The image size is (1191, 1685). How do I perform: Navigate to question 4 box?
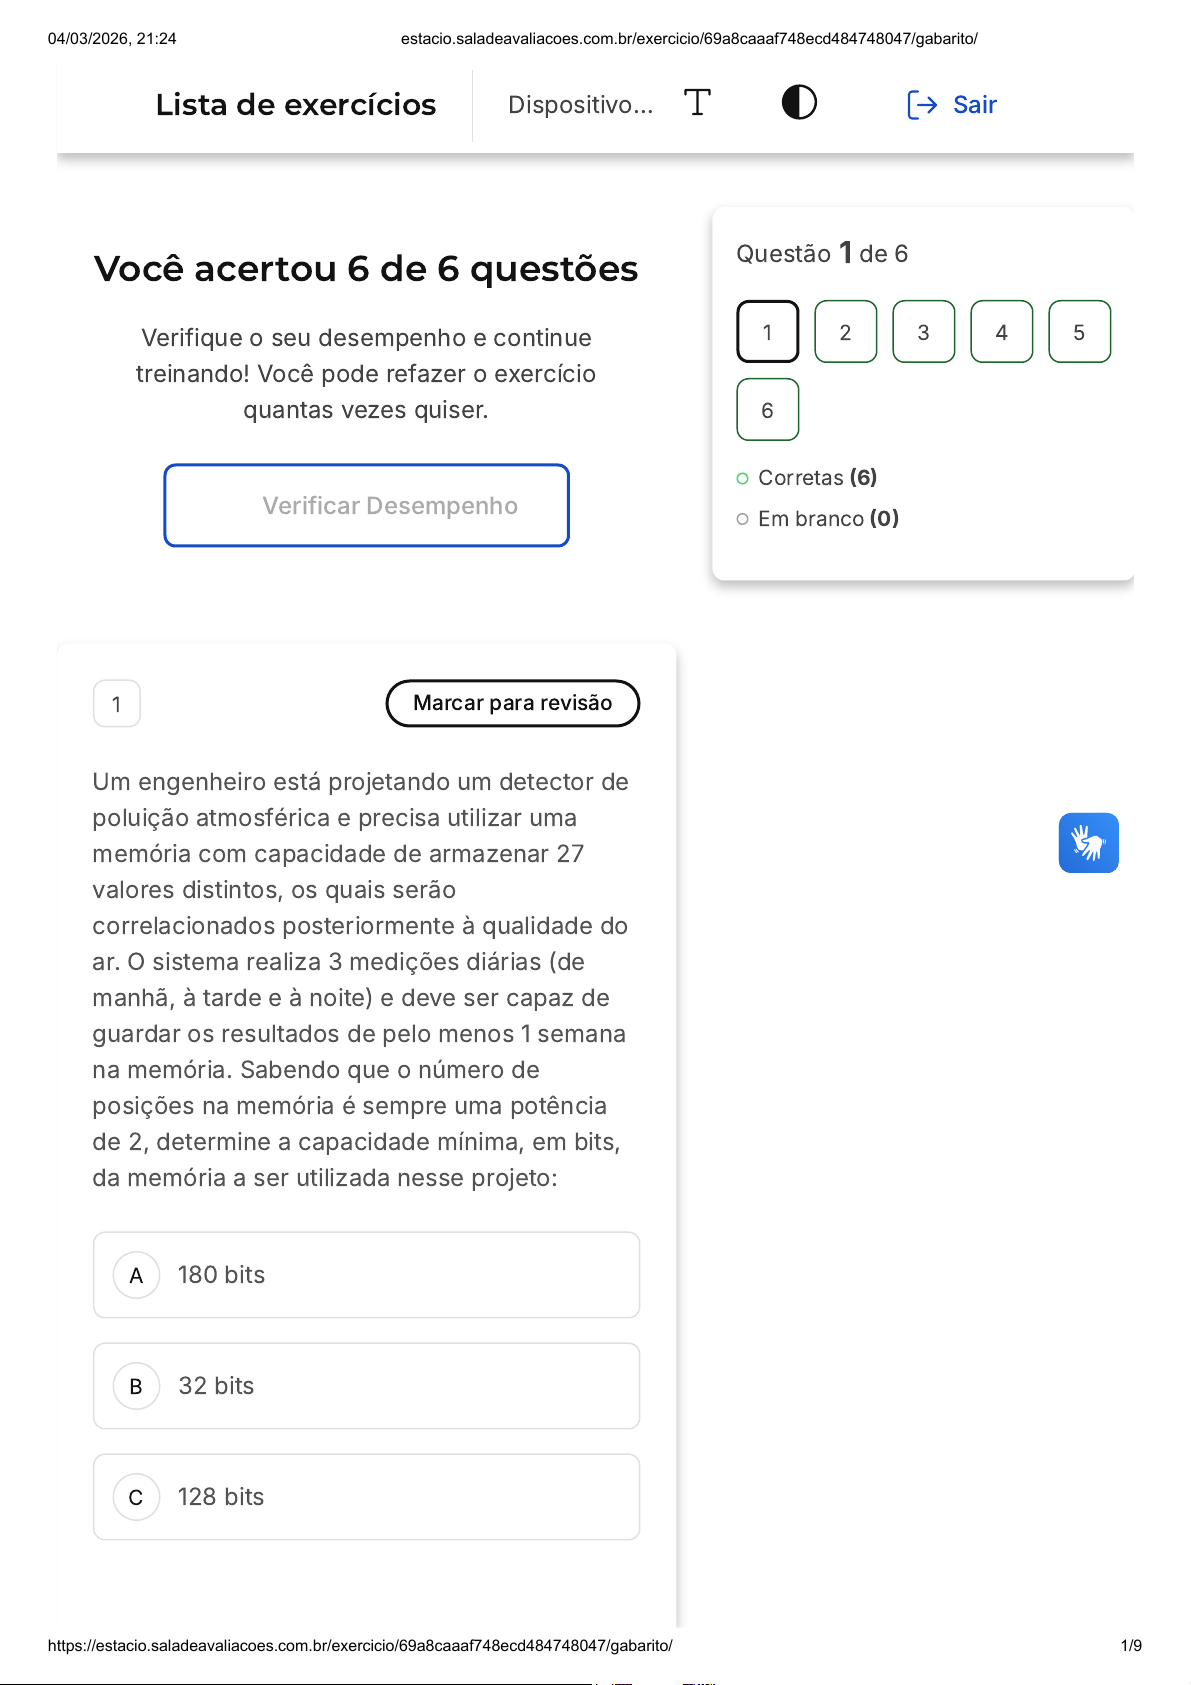point(1001,332)
